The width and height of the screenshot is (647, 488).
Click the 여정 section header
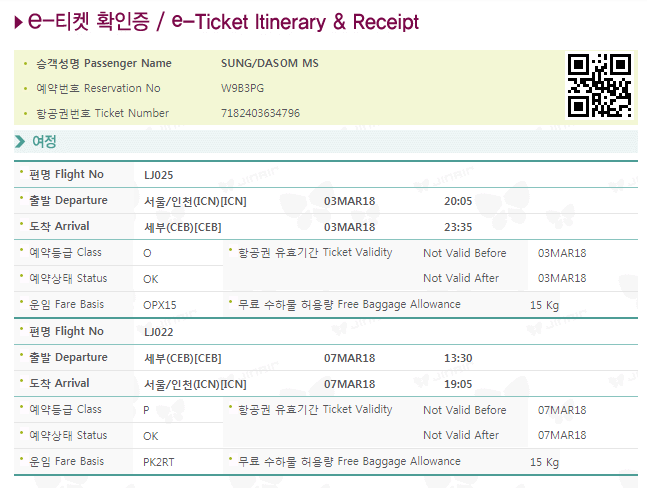tap(326, 141)
